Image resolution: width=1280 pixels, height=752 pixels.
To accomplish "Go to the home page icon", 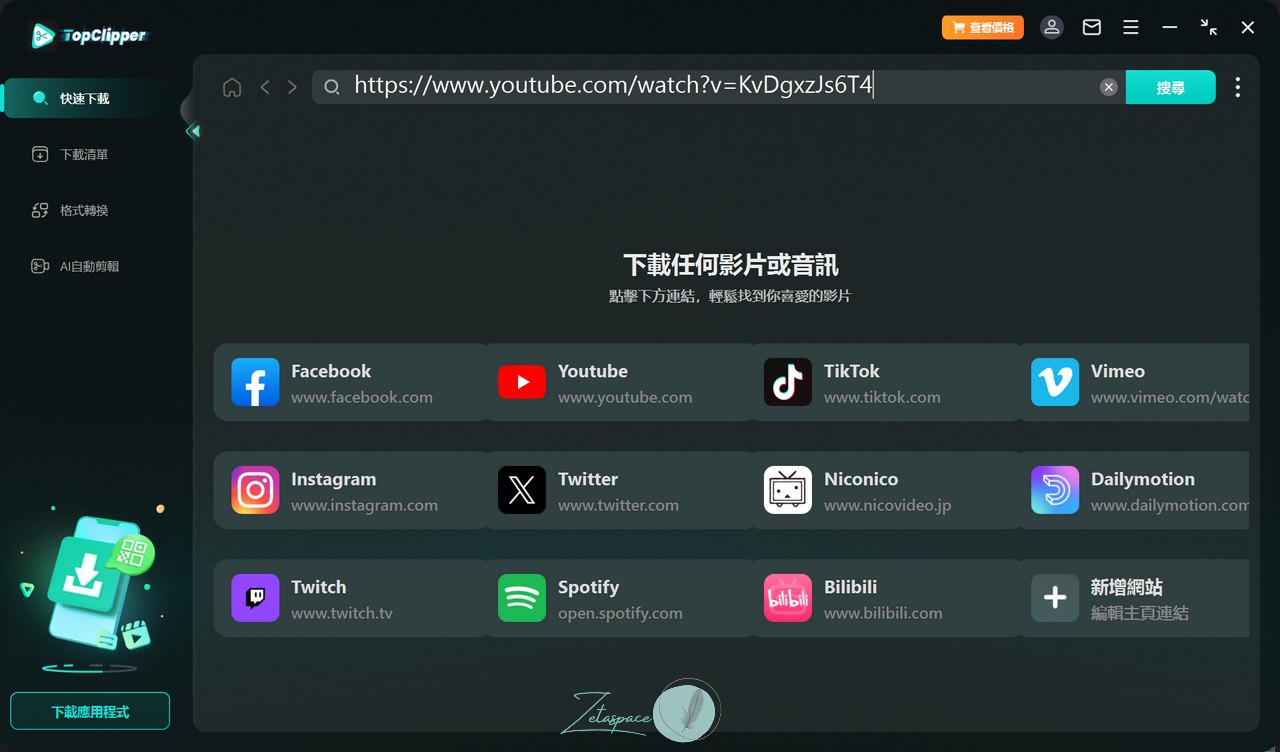I will (232, 87).
